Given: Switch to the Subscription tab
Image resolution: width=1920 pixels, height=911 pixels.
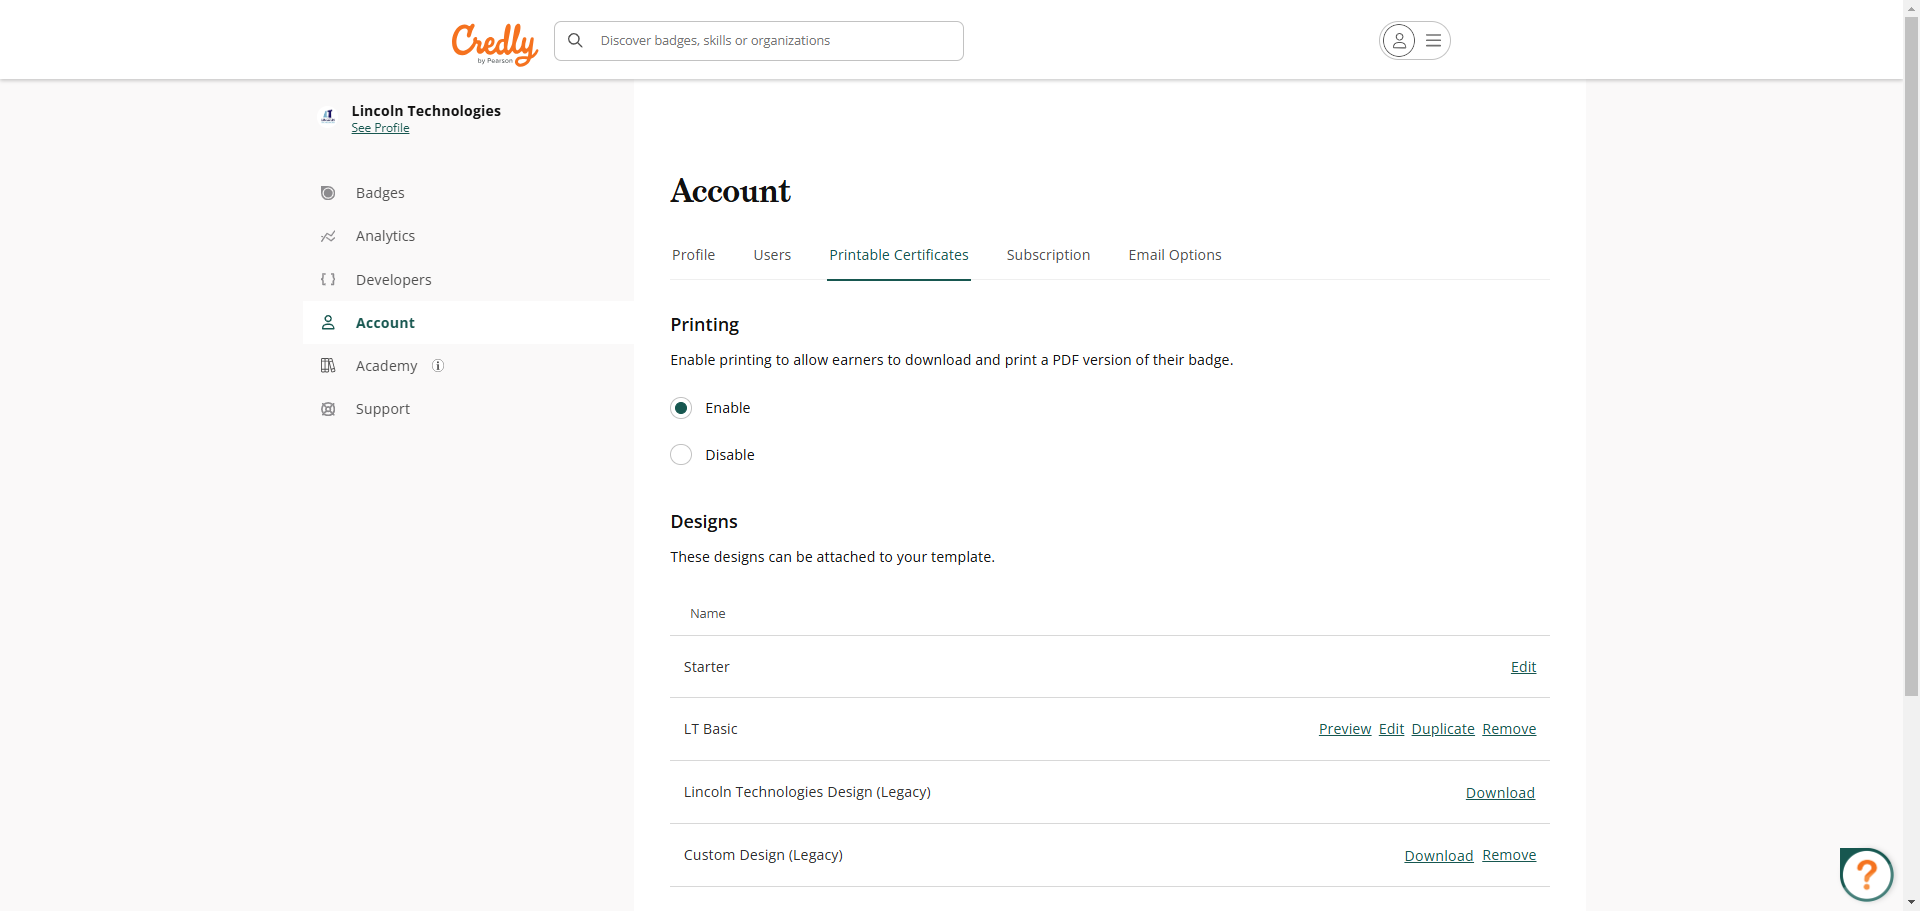Looking at the screenshot, I should click(1048, 255).
